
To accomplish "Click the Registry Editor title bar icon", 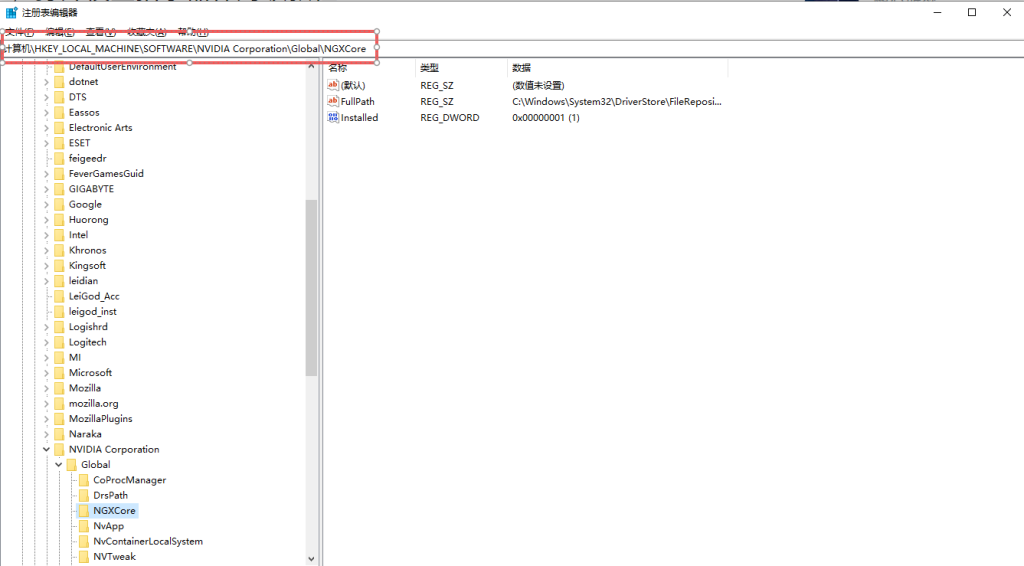I will (x=11, y=12).
